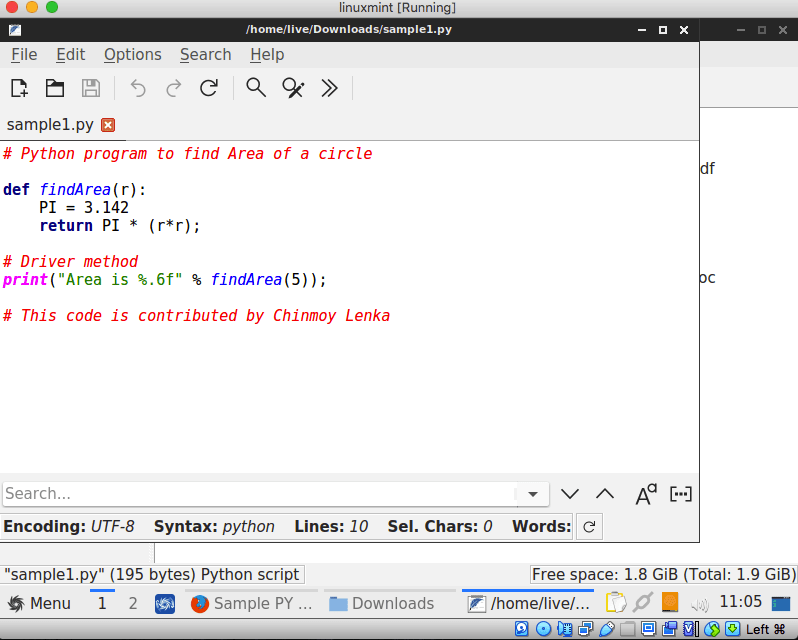Click the 11:05 clock in the panel
The image size is (798, 640).
point(740,602)
